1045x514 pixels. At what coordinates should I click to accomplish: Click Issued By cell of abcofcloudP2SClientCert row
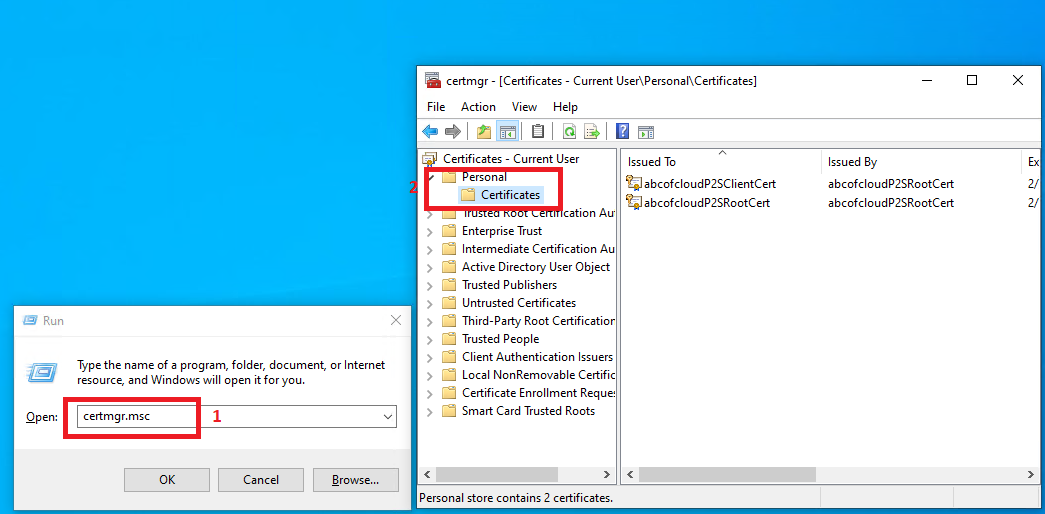tap(890, 183)
